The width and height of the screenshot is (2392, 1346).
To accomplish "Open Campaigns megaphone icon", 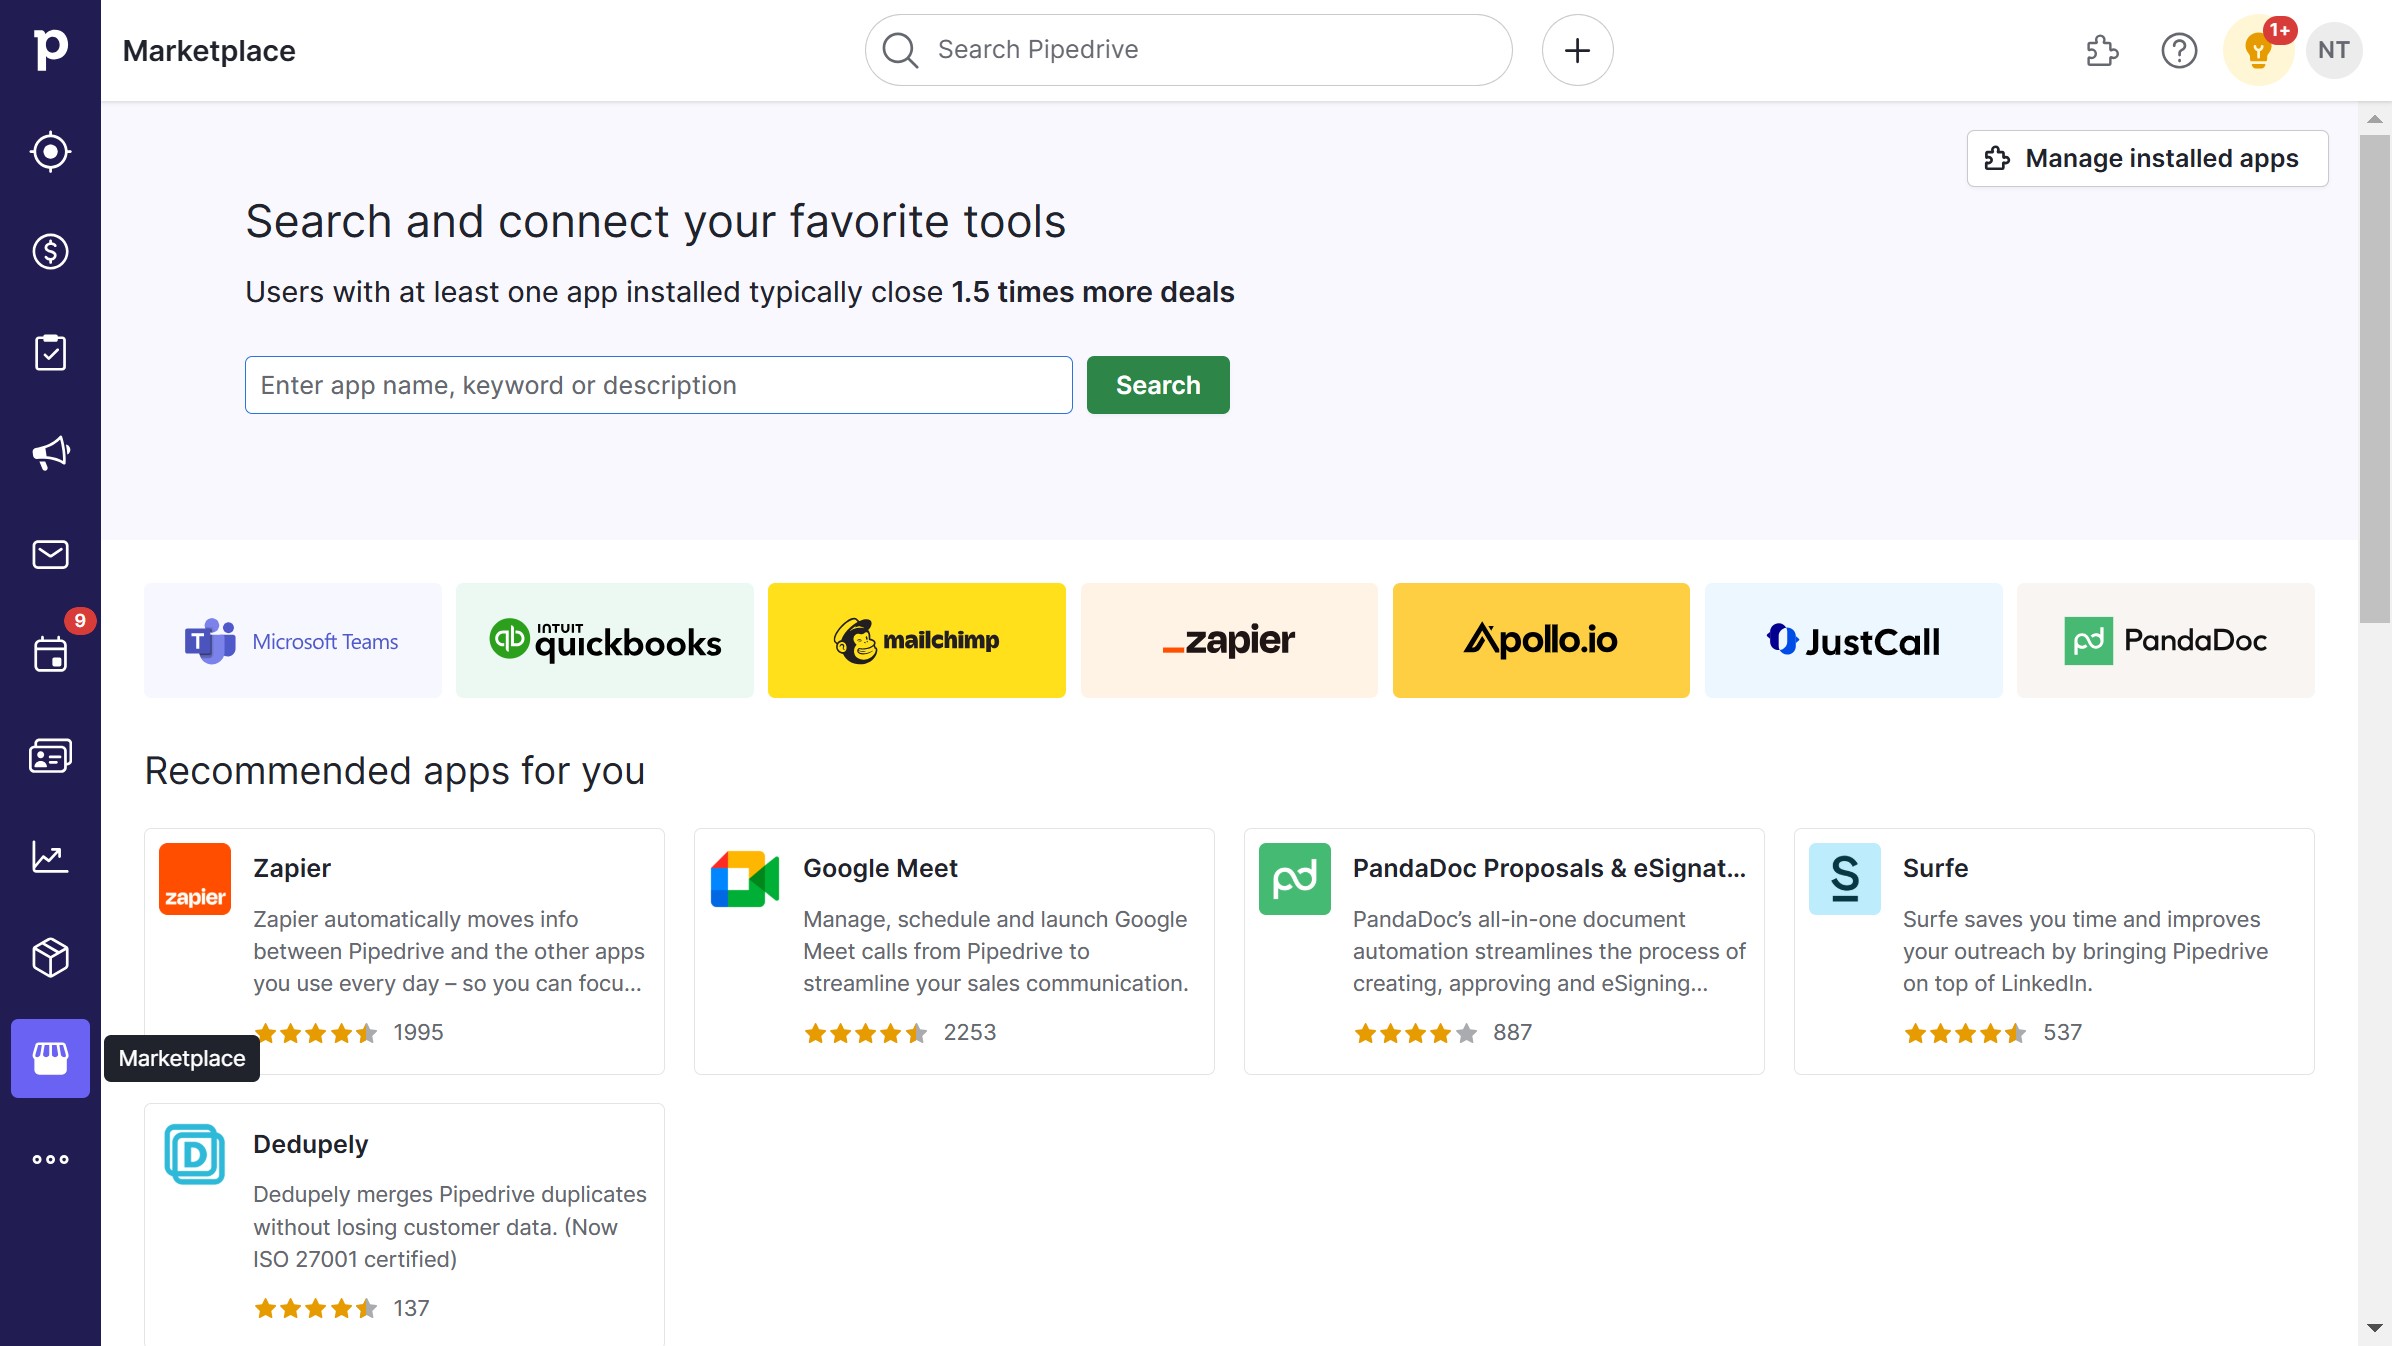I will [50, 454].
